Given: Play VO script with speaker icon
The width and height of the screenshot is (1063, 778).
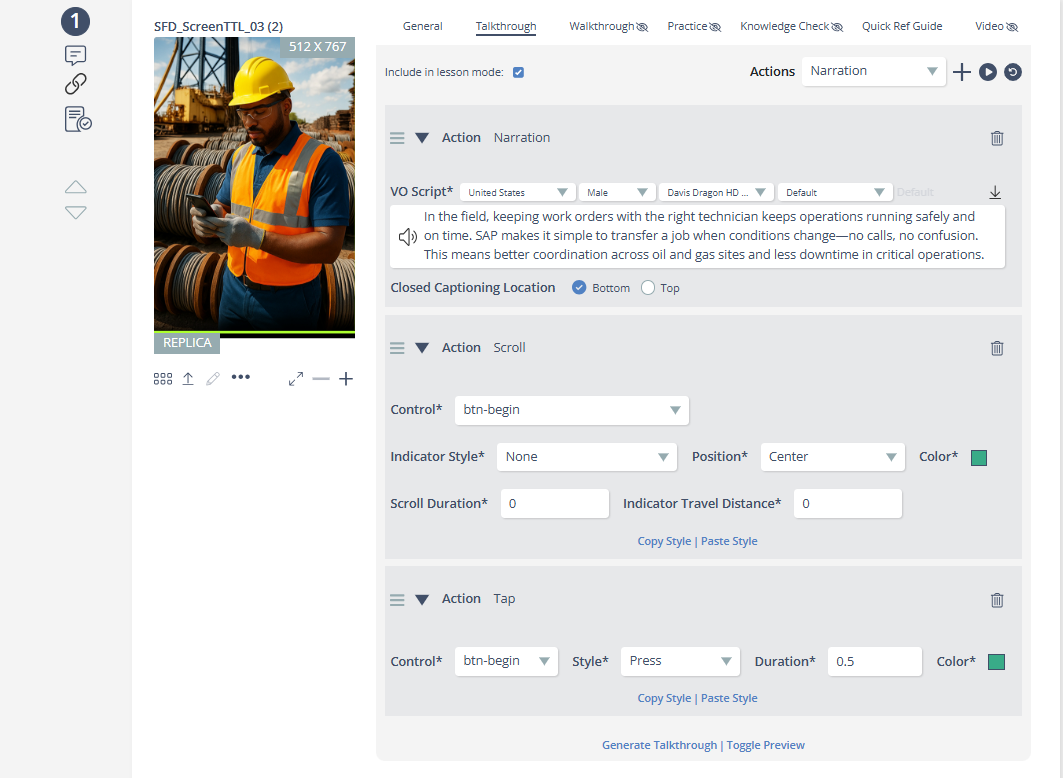Looking at the screenshot, I should [x=407, y=237].
